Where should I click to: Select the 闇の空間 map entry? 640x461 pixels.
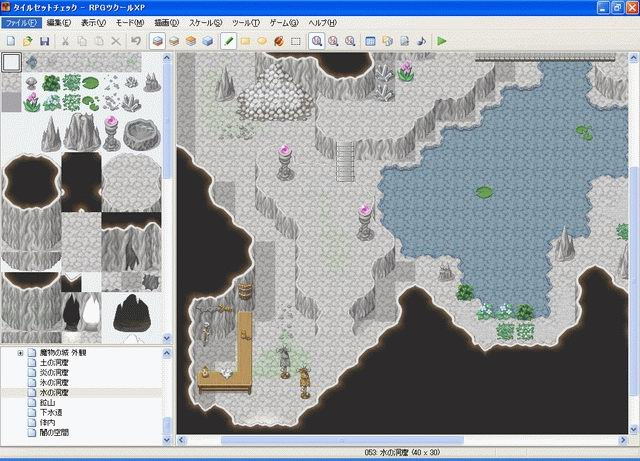point(56,433)
